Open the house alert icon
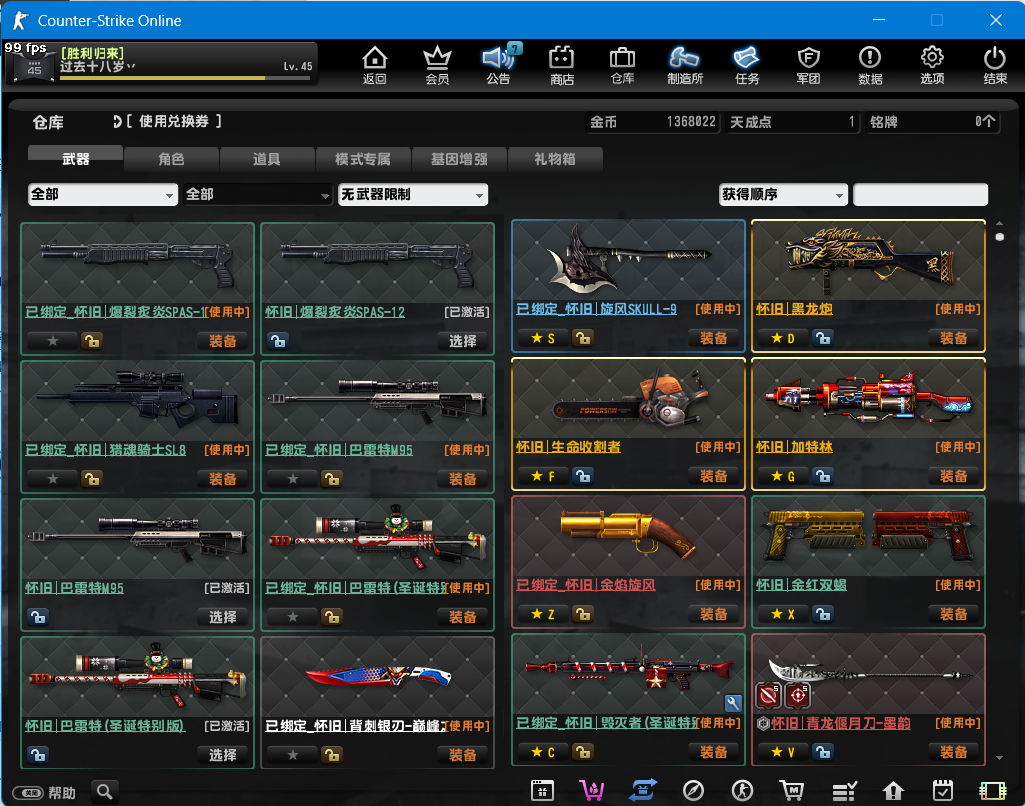1025x806 pixels. coord(893,791)
